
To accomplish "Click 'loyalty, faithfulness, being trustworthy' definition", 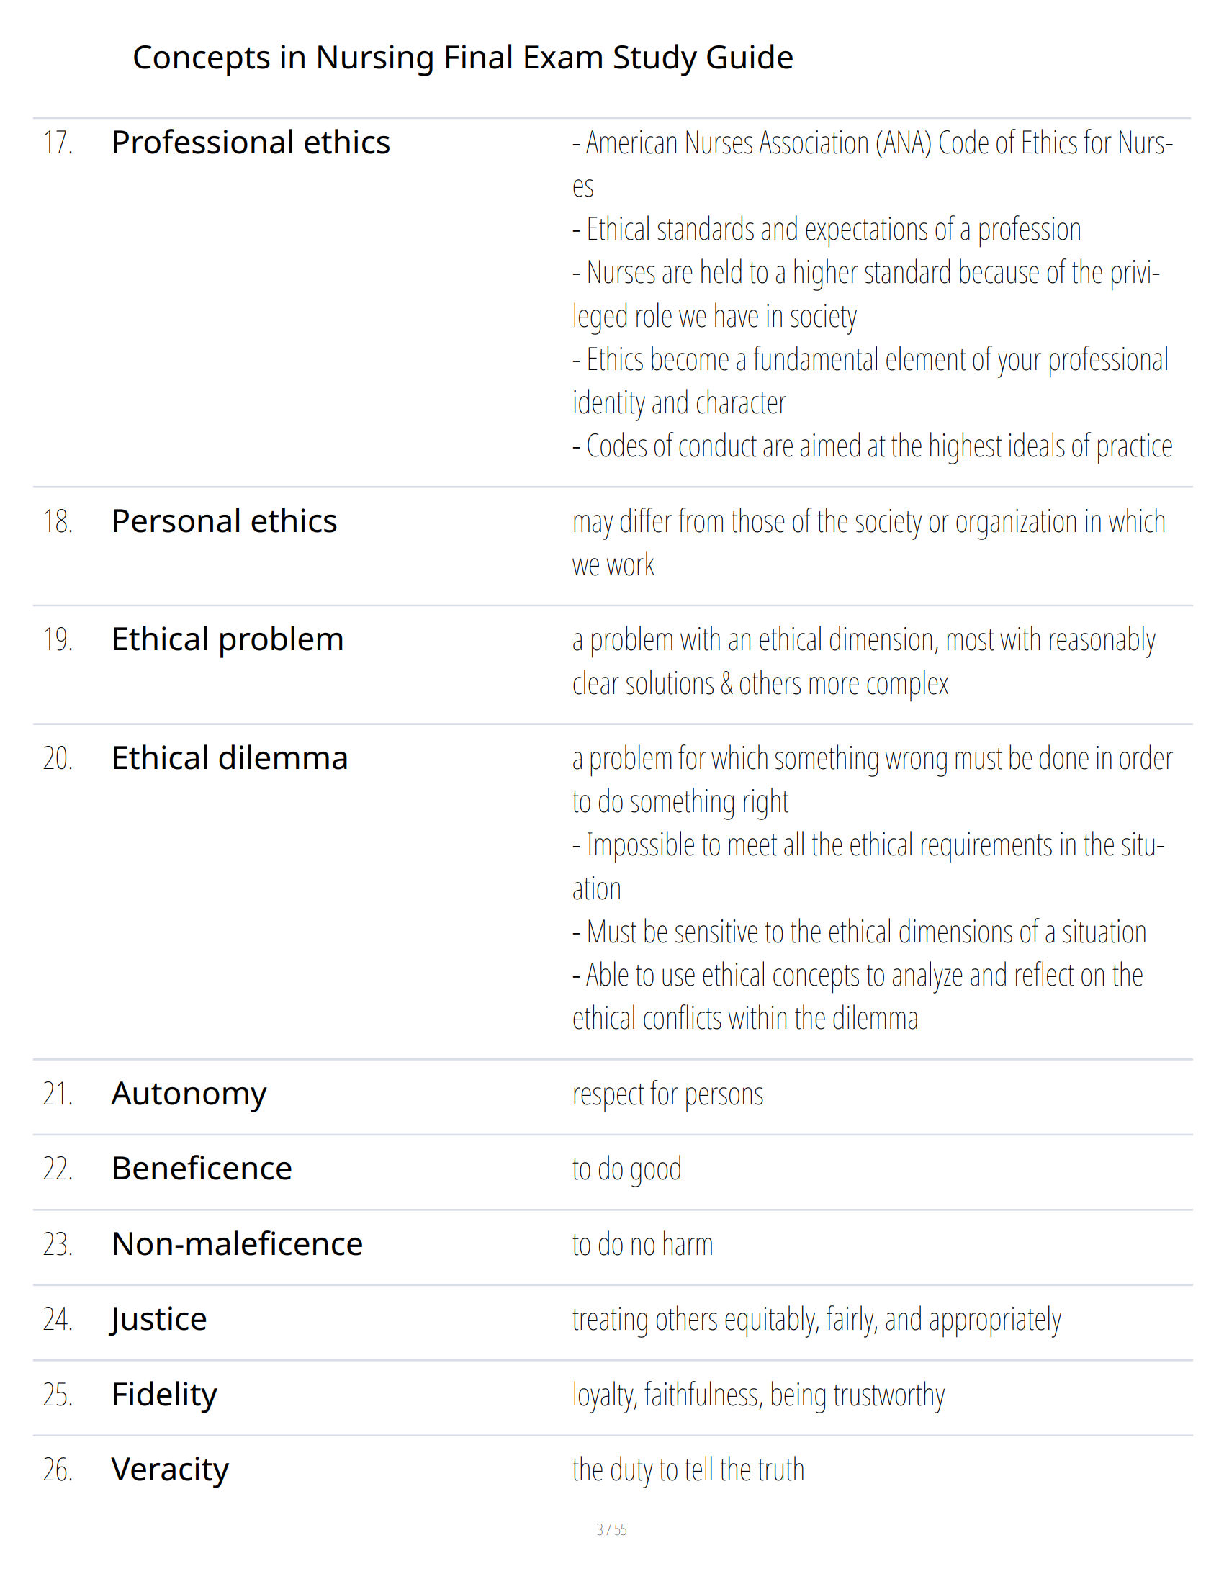I will pos(759,1395).
